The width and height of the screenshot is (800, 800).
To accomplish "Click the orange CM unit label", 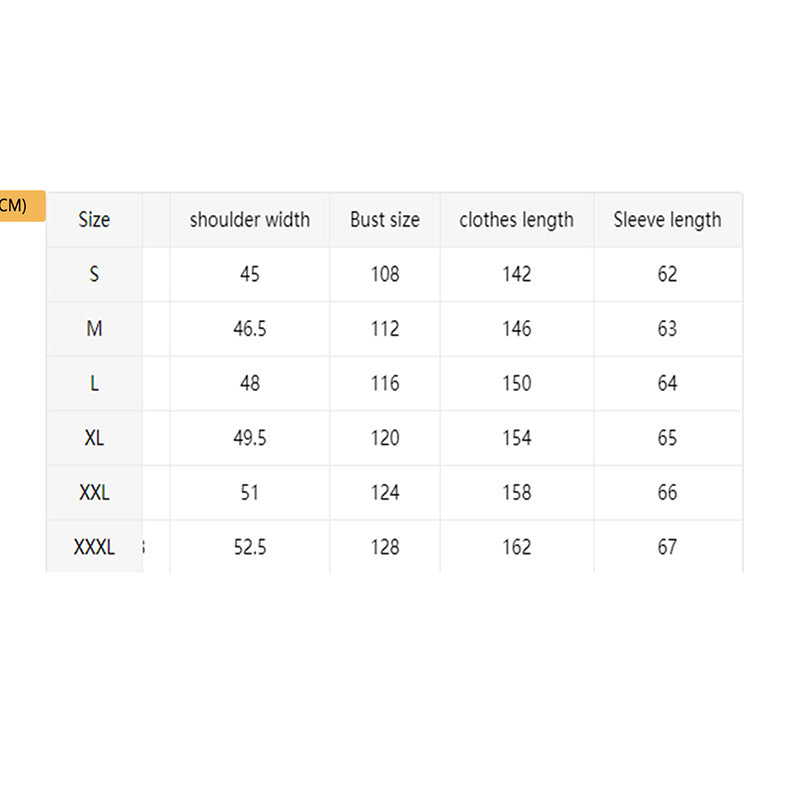I will coord(20,206).
